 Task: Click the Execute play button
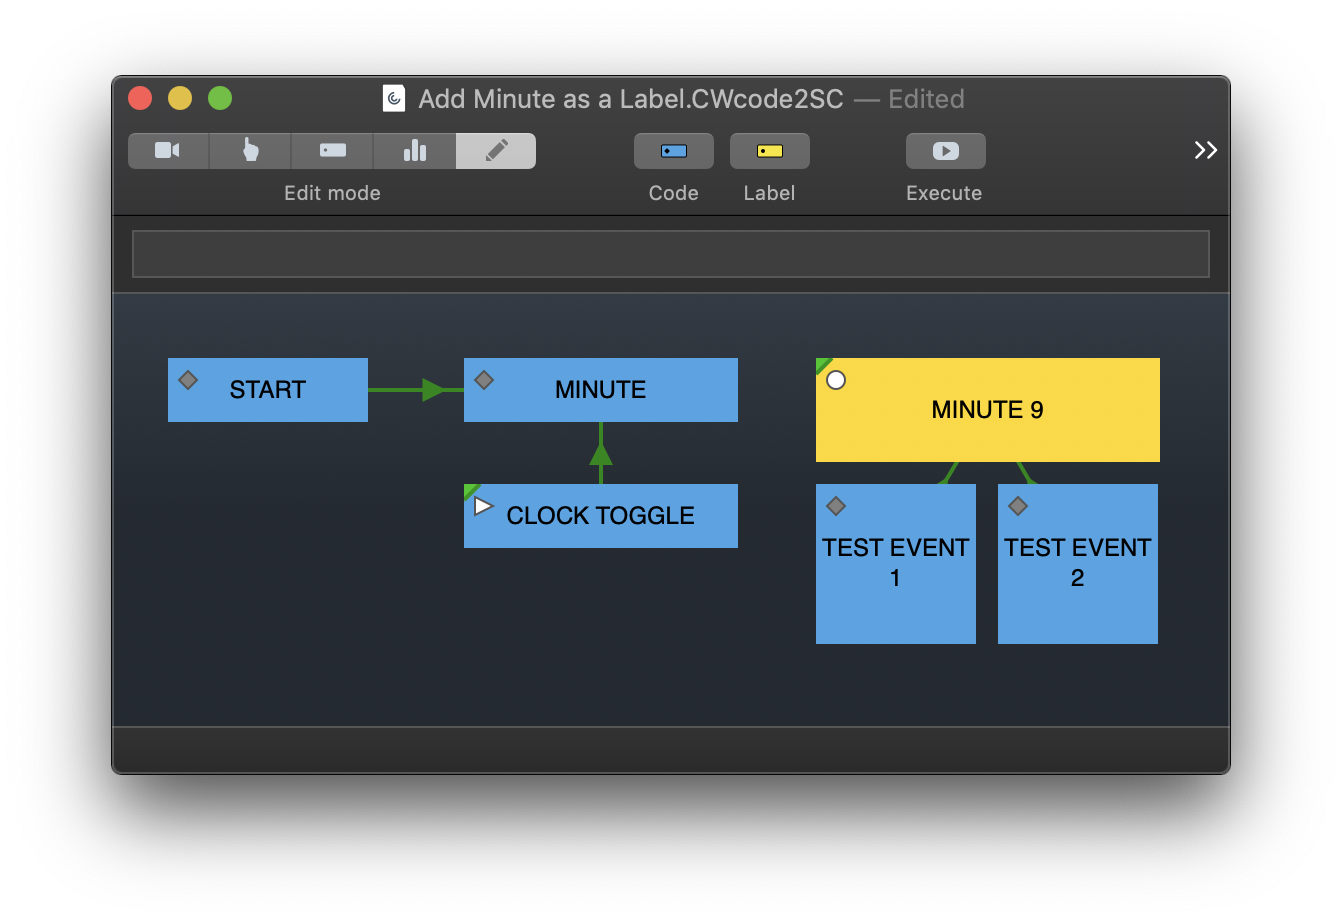coord(946,151)
